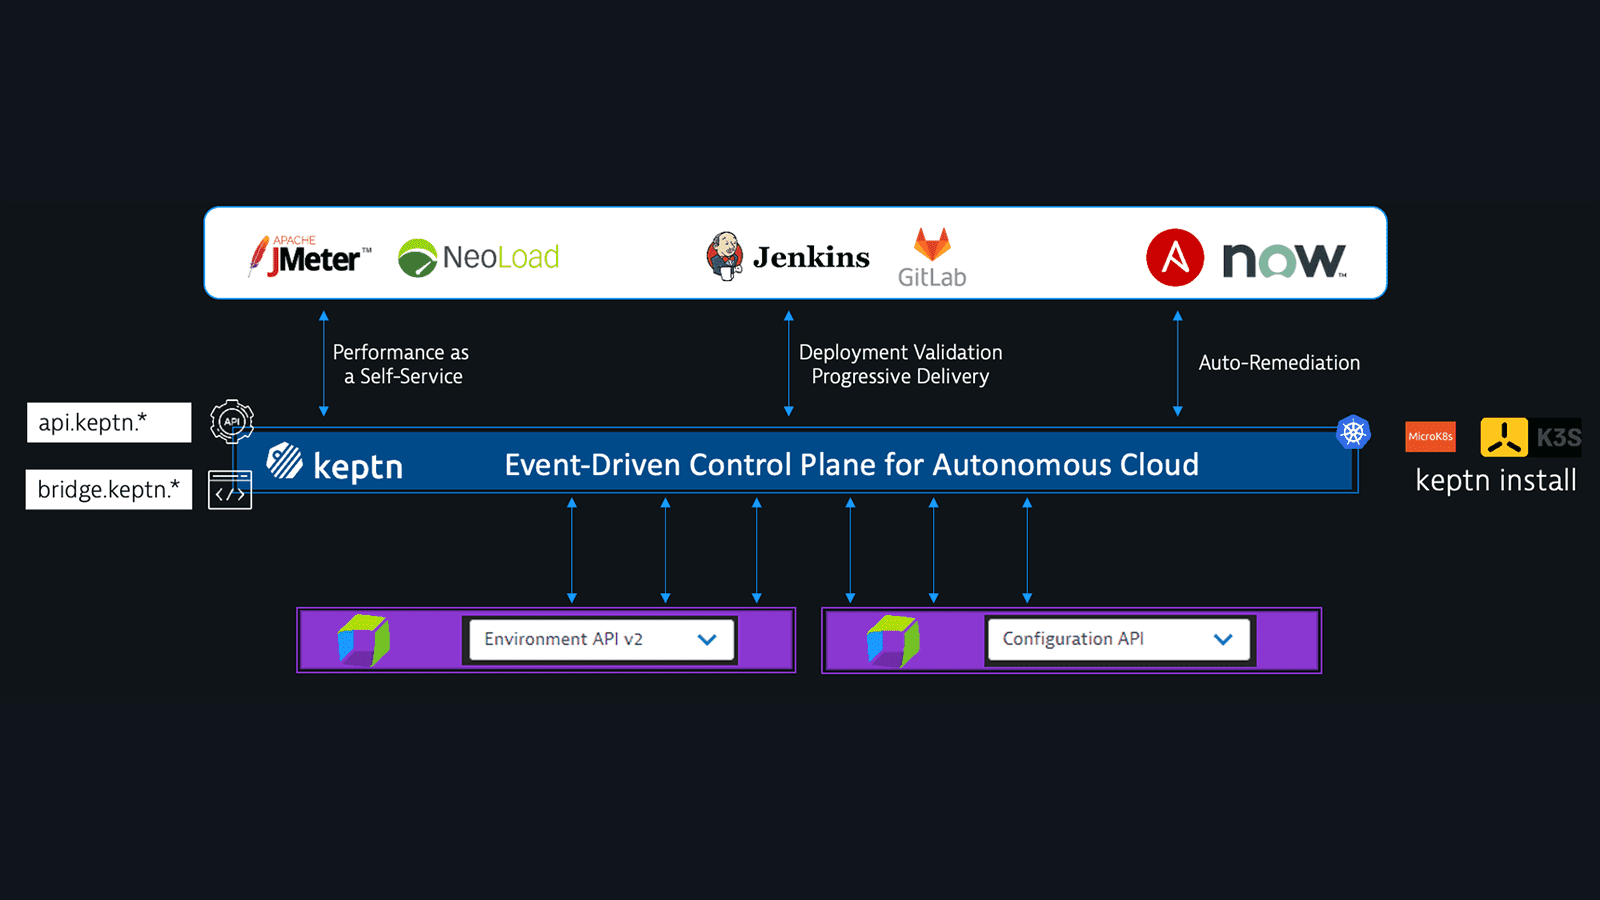The height and width of the screenshot is (900, 1600).
Task: Click the code window bridge icon
Action: coord(230,490)
